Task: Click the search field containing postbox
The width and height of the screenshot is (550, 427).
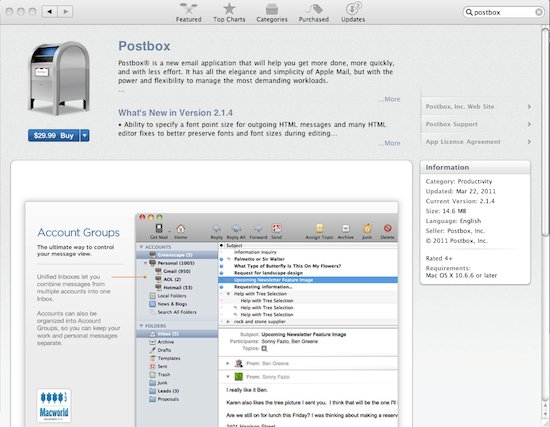Action: (503, 12)
